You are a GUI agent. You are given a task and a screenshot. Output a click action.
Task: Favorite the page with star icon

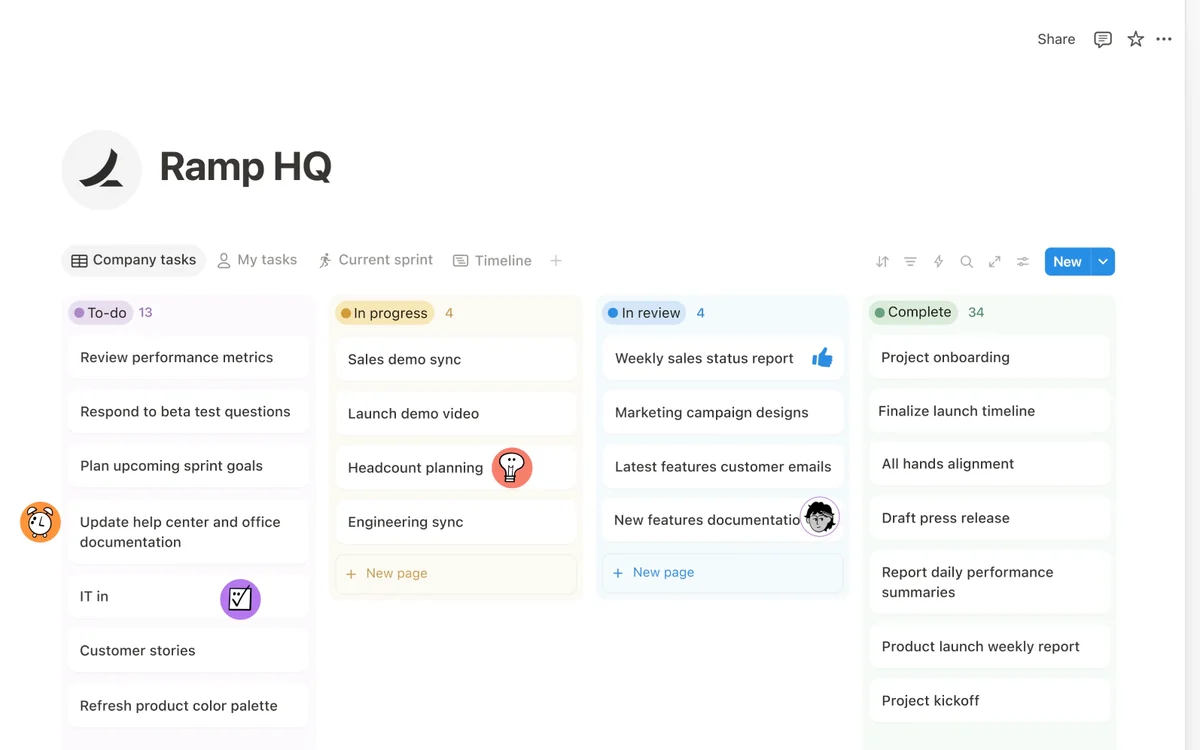tap(1135, 39)
